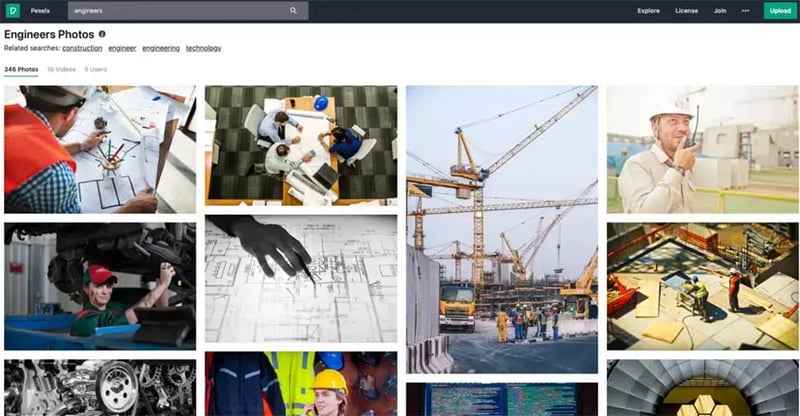Screen dimensions: 800x416
Task: Follow the construction related search
Action: click(82, 48)
